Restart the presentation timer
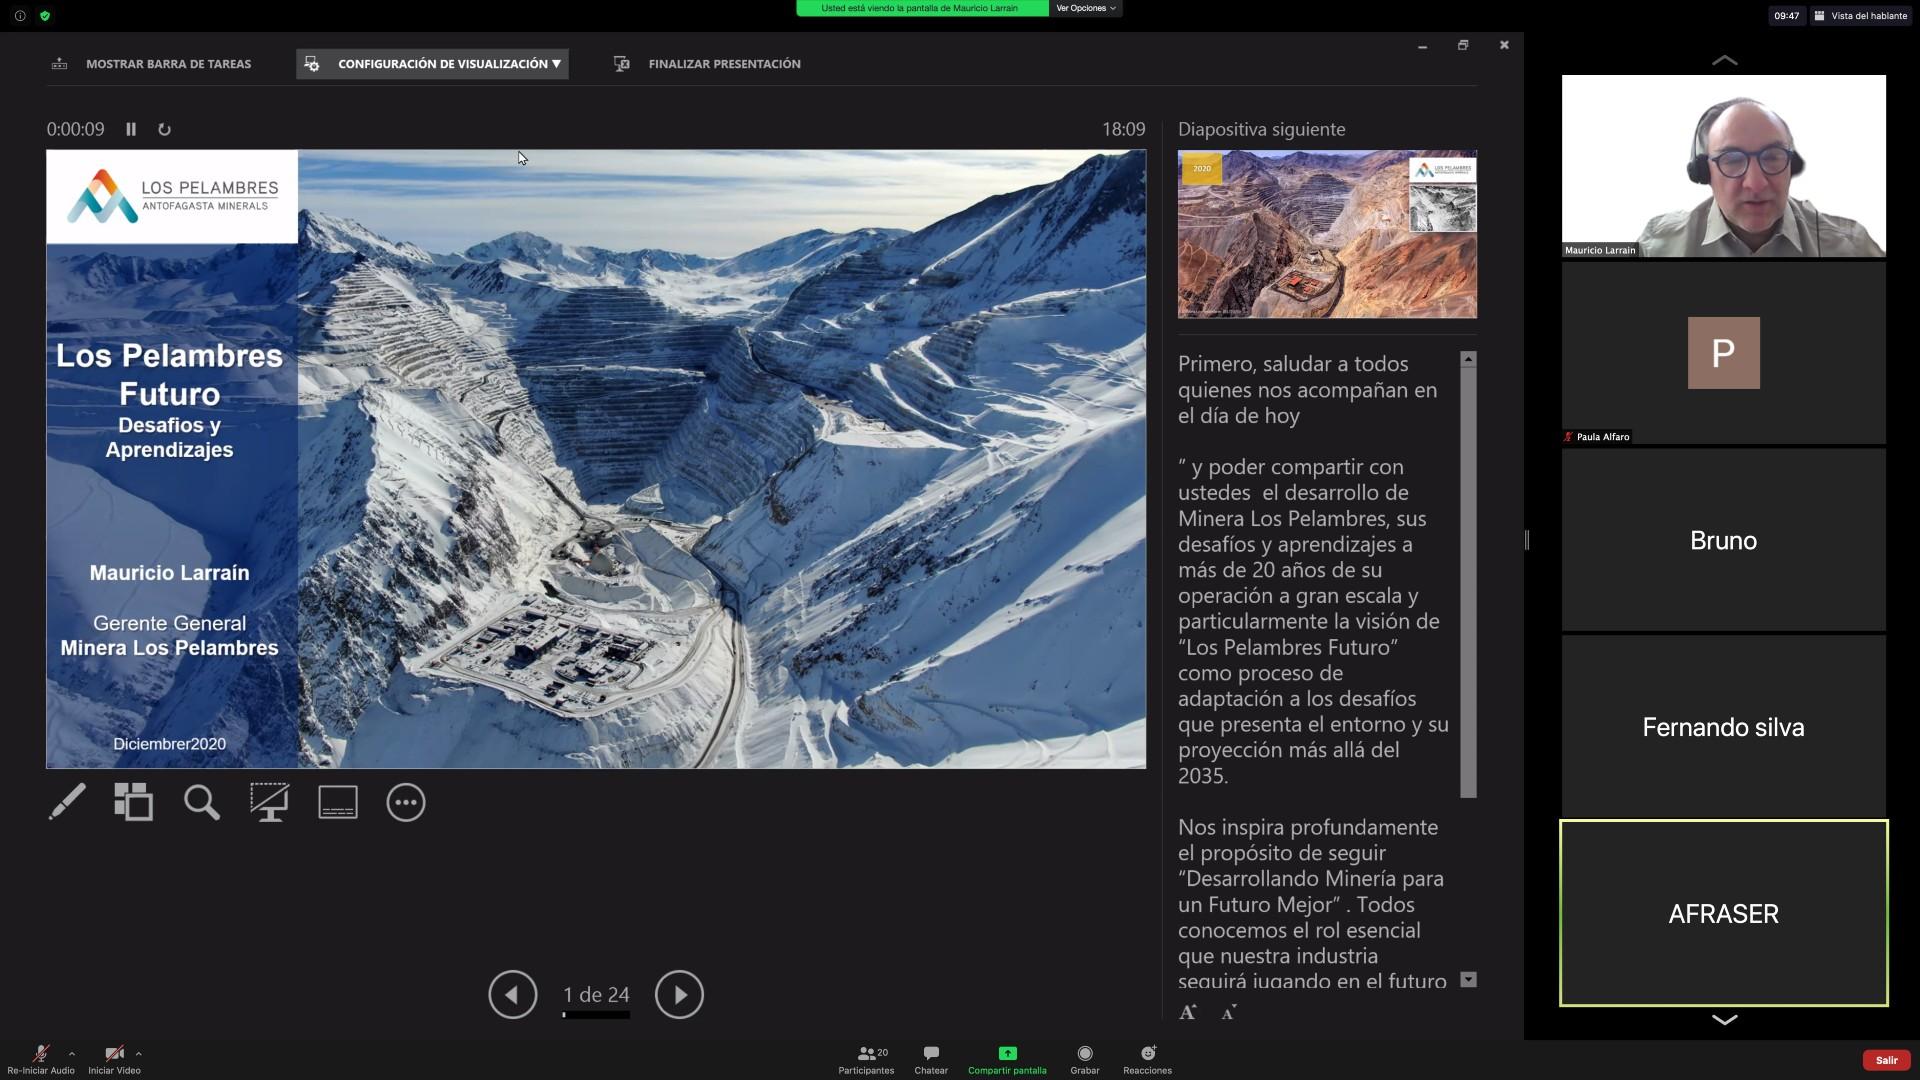This screenshot has width=1920, height=1080. 165,129
